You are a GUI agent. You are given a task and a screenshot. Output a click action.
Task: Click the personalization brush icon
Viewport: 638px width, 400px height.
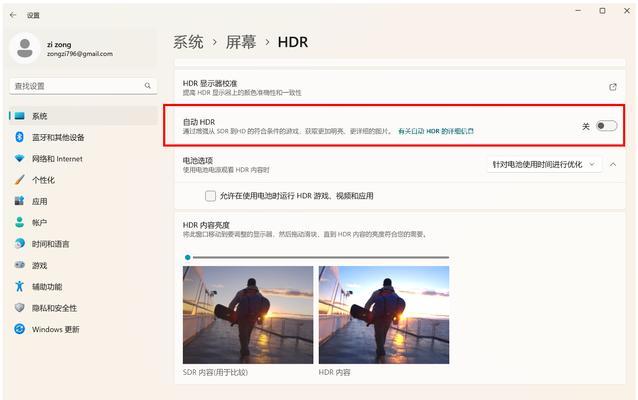[x=20, y=179]
